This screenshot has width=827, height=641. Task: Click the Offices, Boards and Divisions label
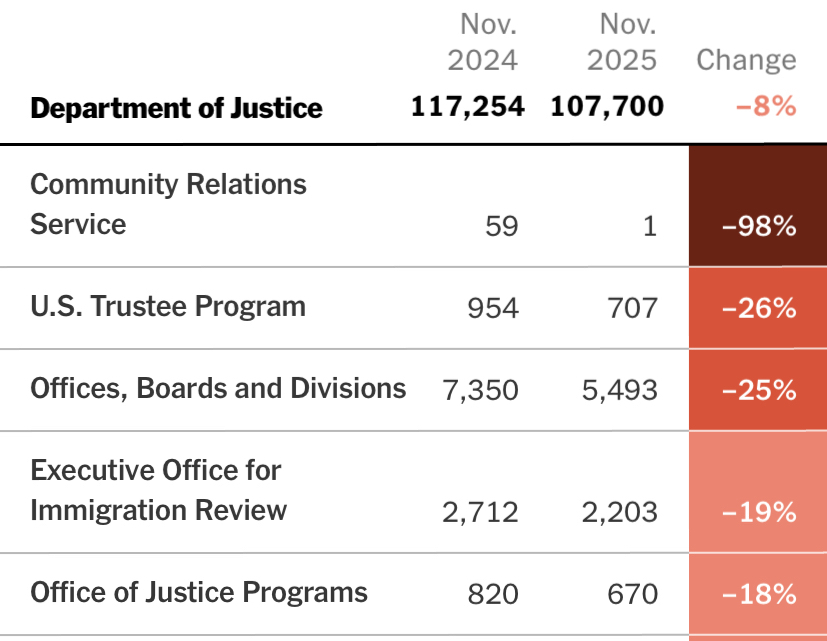click(218, 388)
